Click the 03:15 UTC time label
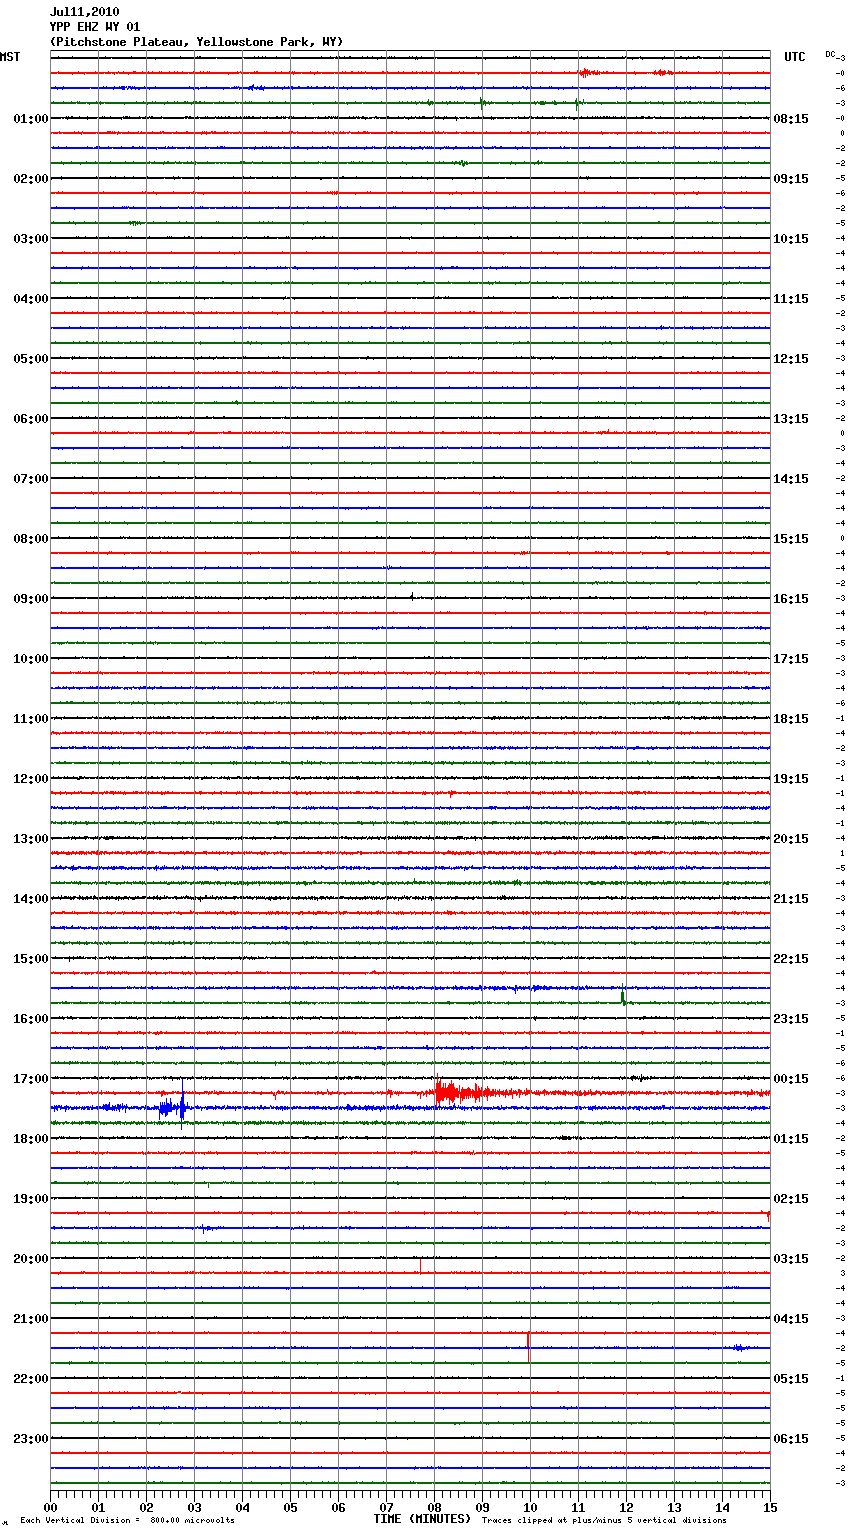 791,1259
